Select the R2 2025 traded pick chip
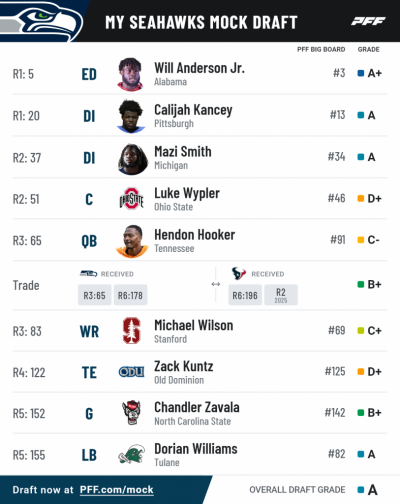Image resolution: width=400 pixels, height=504 pixels. point(281,295)
